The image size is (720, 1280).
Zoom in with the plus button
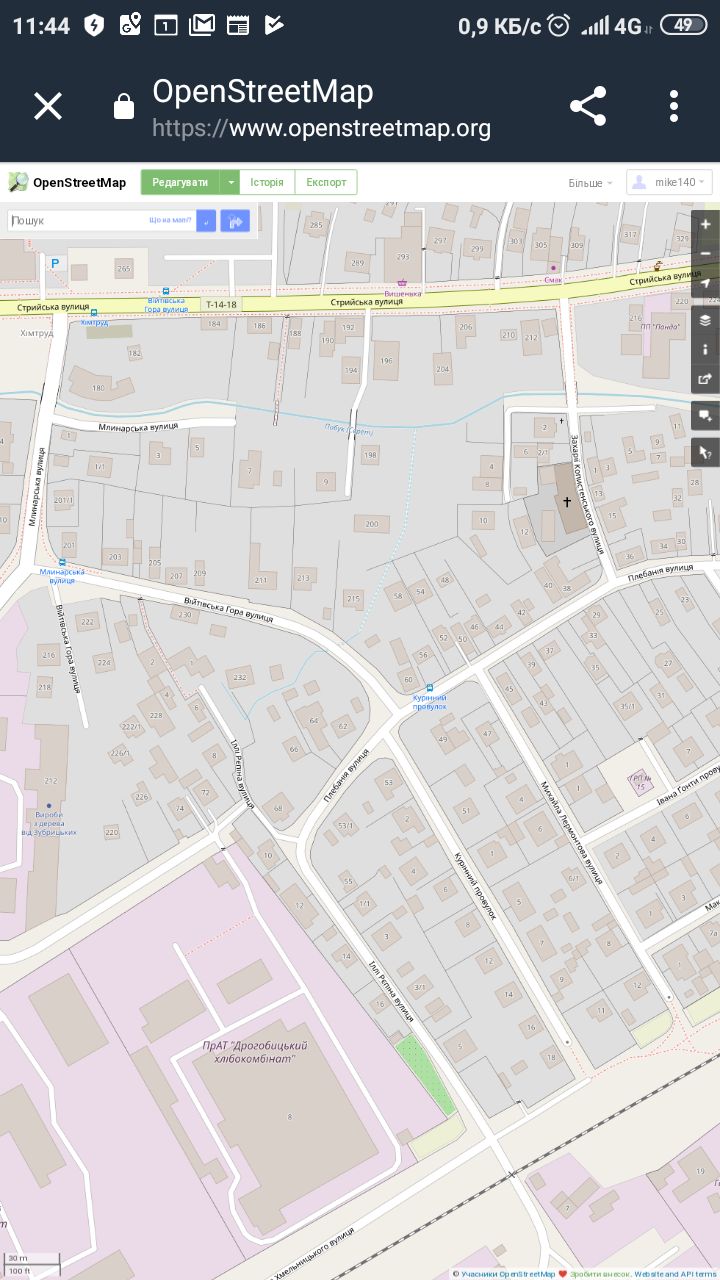coord(705,224)
